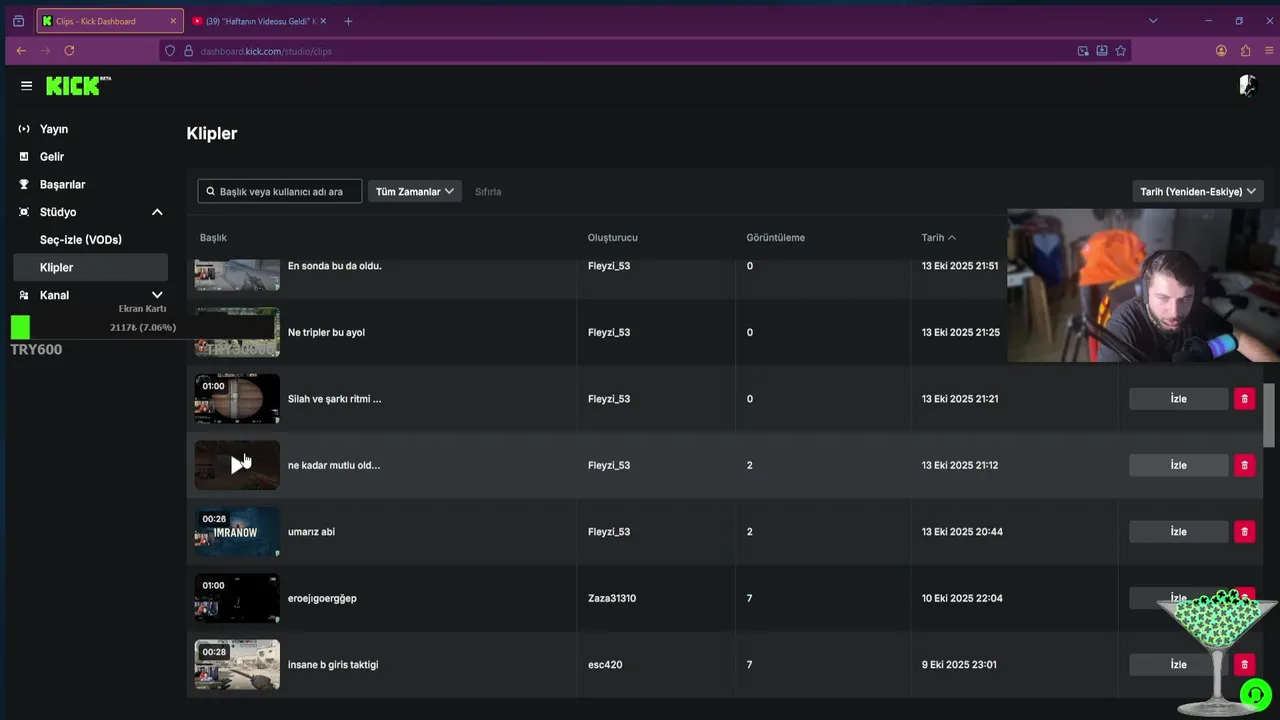
Task: Delete the 'Silah ve şarkı ritmi' clip
Action: coord(1244,399)
